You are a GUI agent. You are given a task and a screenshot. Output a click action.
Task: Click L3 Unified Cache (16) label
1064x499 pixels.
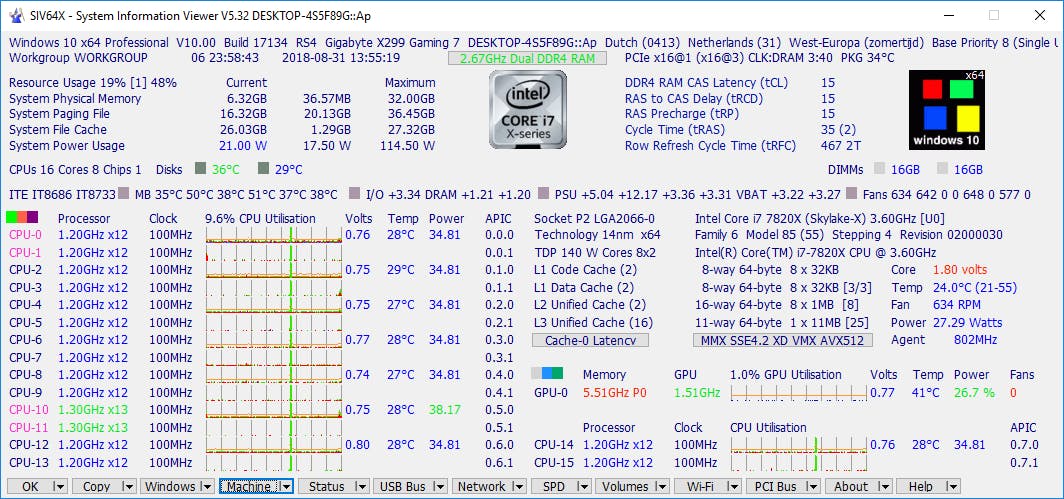[x=593, y=322]
